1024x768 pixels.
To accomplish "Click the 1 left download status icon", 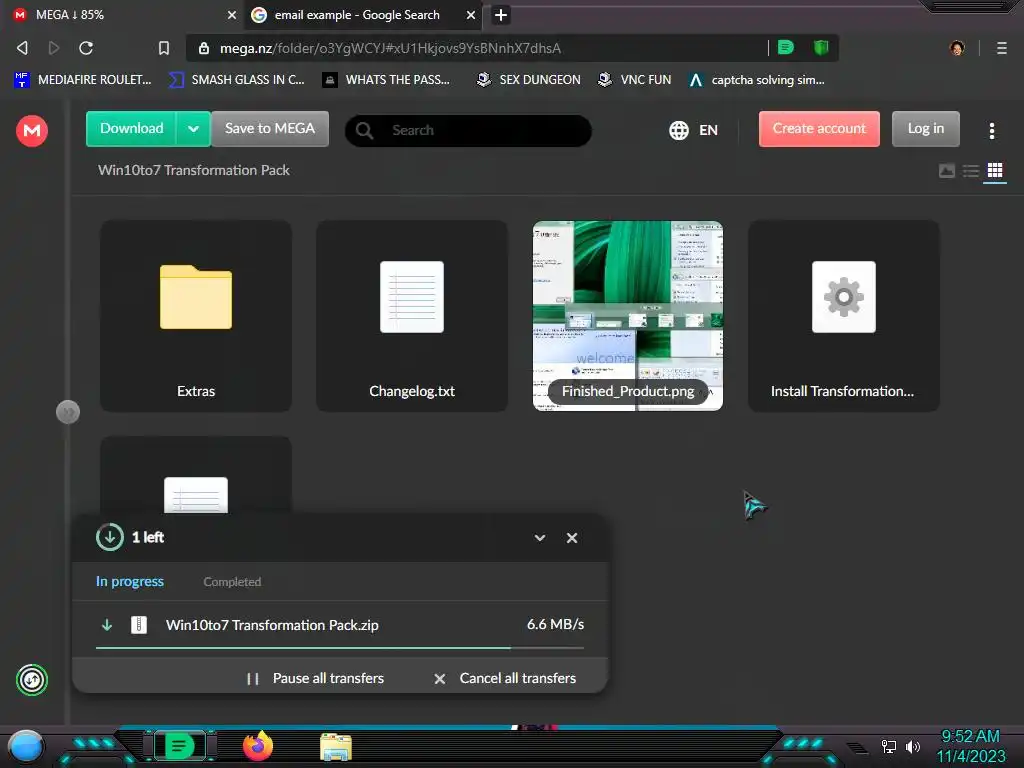I will click(110, 537).
